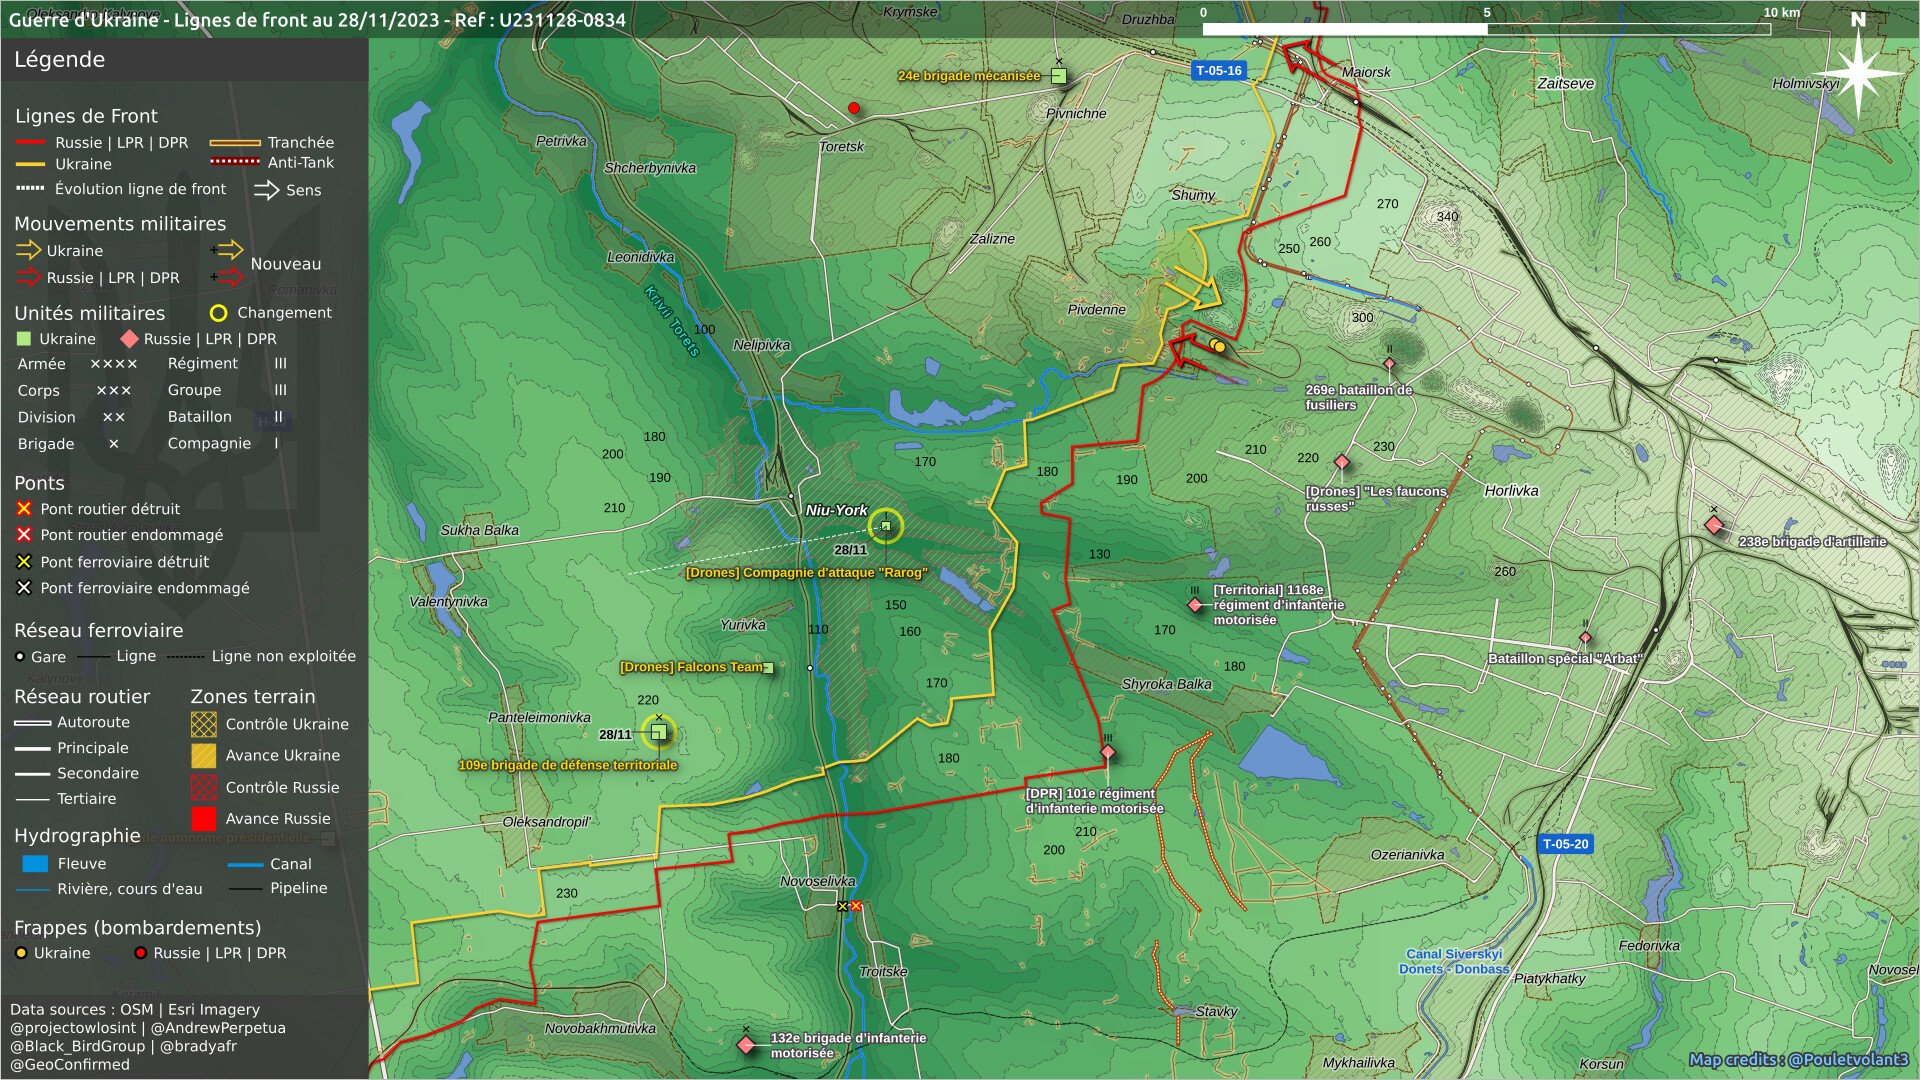The width and height of the screenshot is (1920, 1080).
Task: Click the yellow Ukraine strike dot near Pivdenne
Action: (x=1219, y=347)
